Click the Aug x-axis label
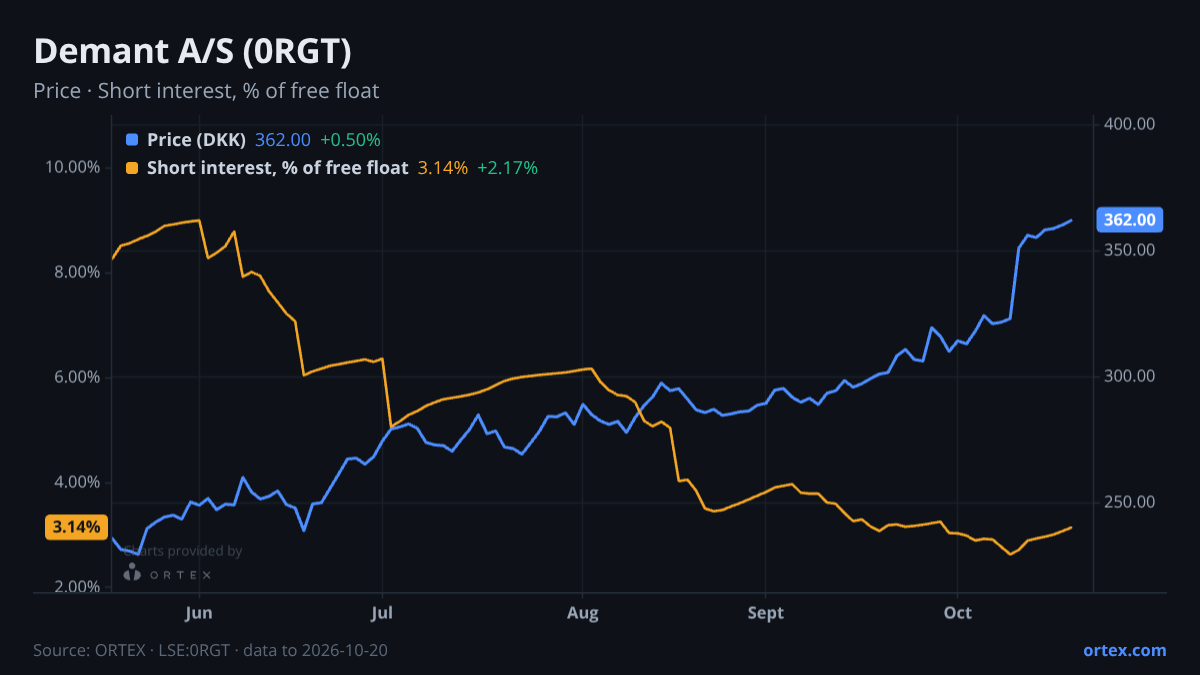1200x675 pixels. coord(583,612)
